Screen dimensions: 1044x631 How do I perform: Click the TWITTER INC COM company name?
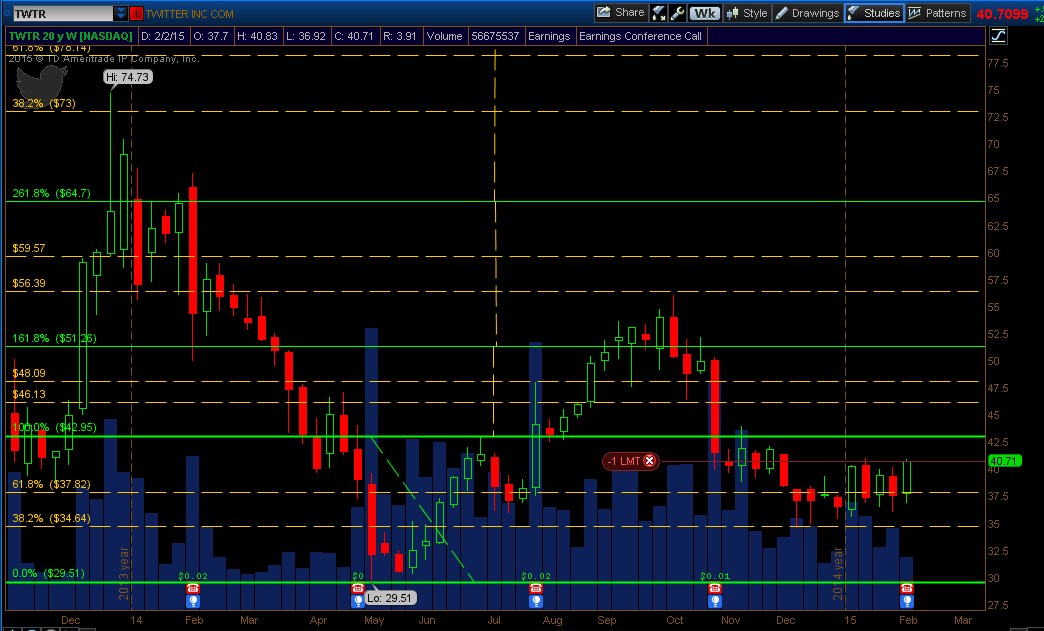[190, 13]
